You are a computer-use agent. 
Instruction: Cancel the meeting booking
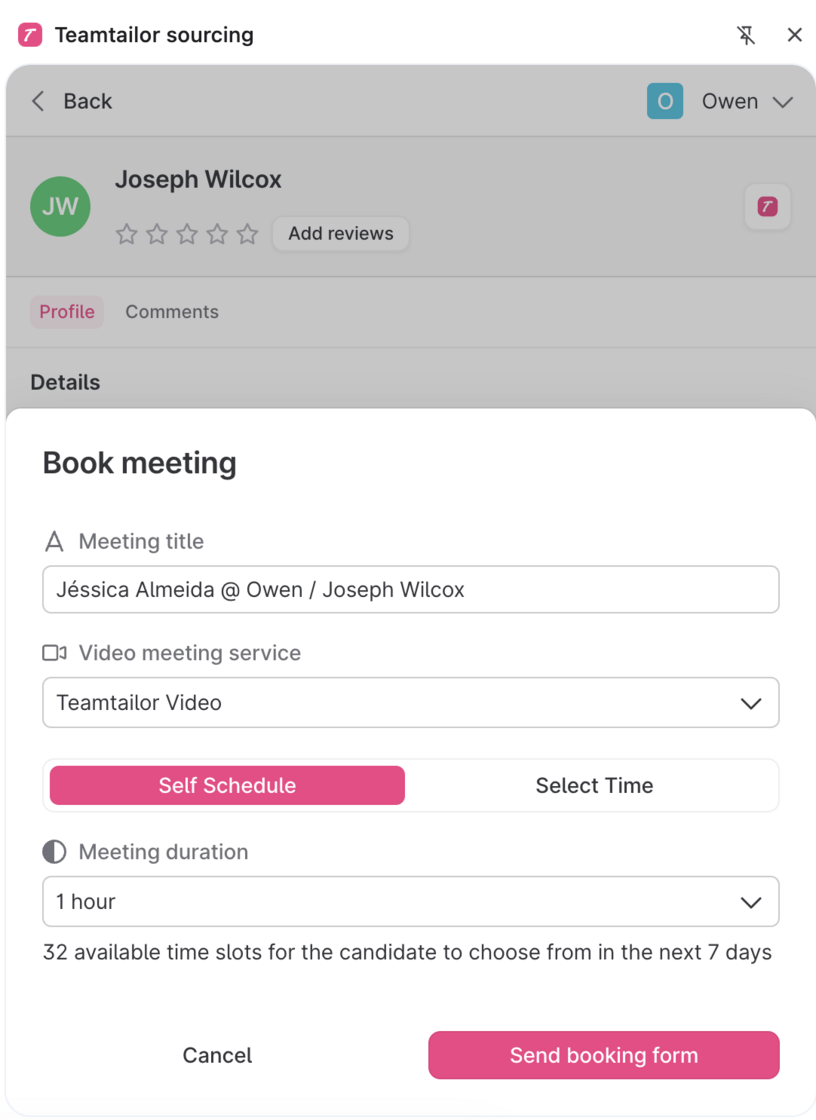click(x=217, y=1055)
